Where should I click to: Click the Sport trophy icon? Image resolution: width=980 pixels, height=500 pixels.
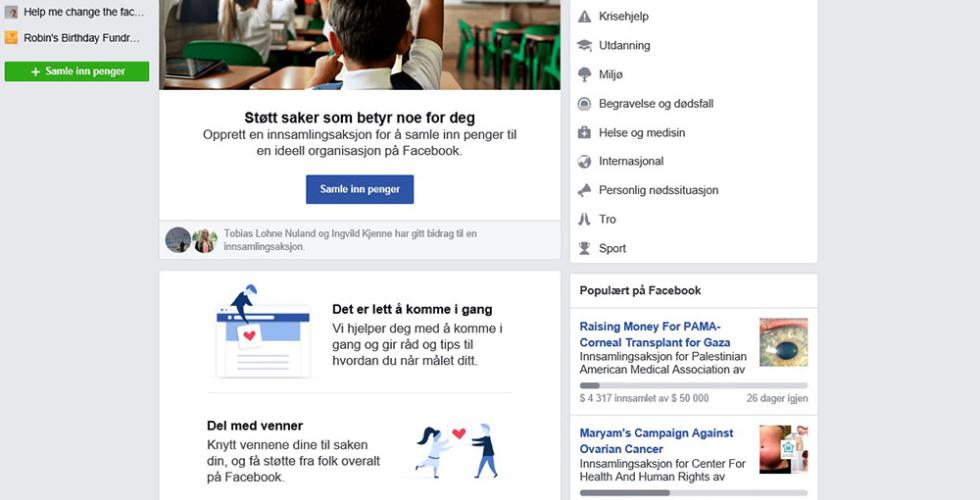(584, 248)
